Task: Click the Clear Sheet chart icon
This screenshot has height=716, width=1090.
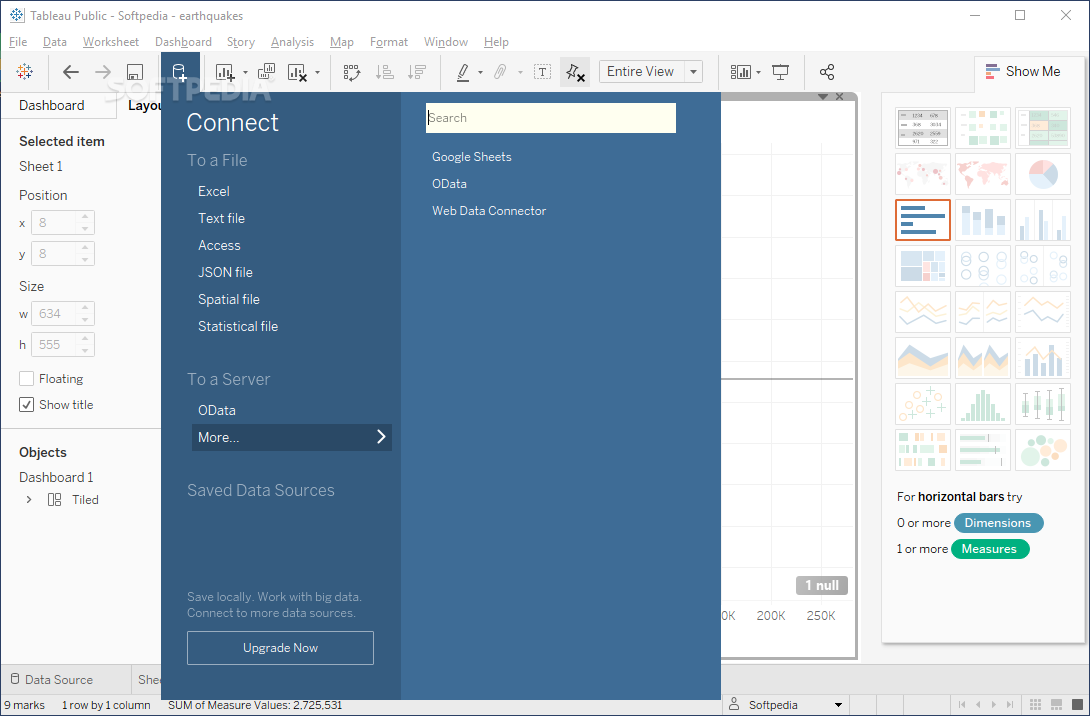Action: 298,72
